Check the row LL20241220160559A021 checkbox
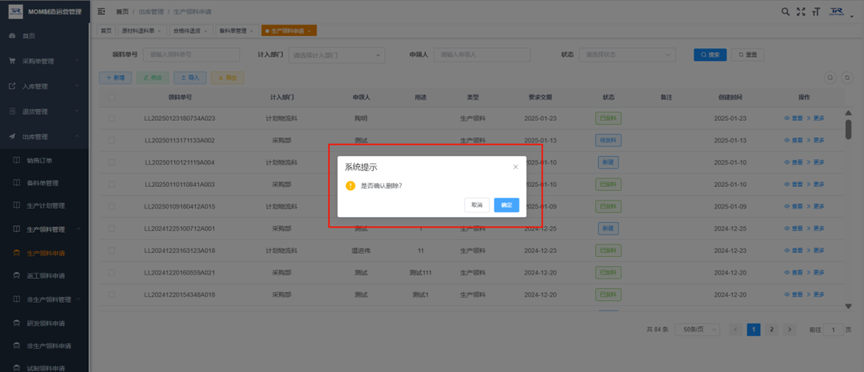This screenshot has height=372, width=864. (112, 273)
